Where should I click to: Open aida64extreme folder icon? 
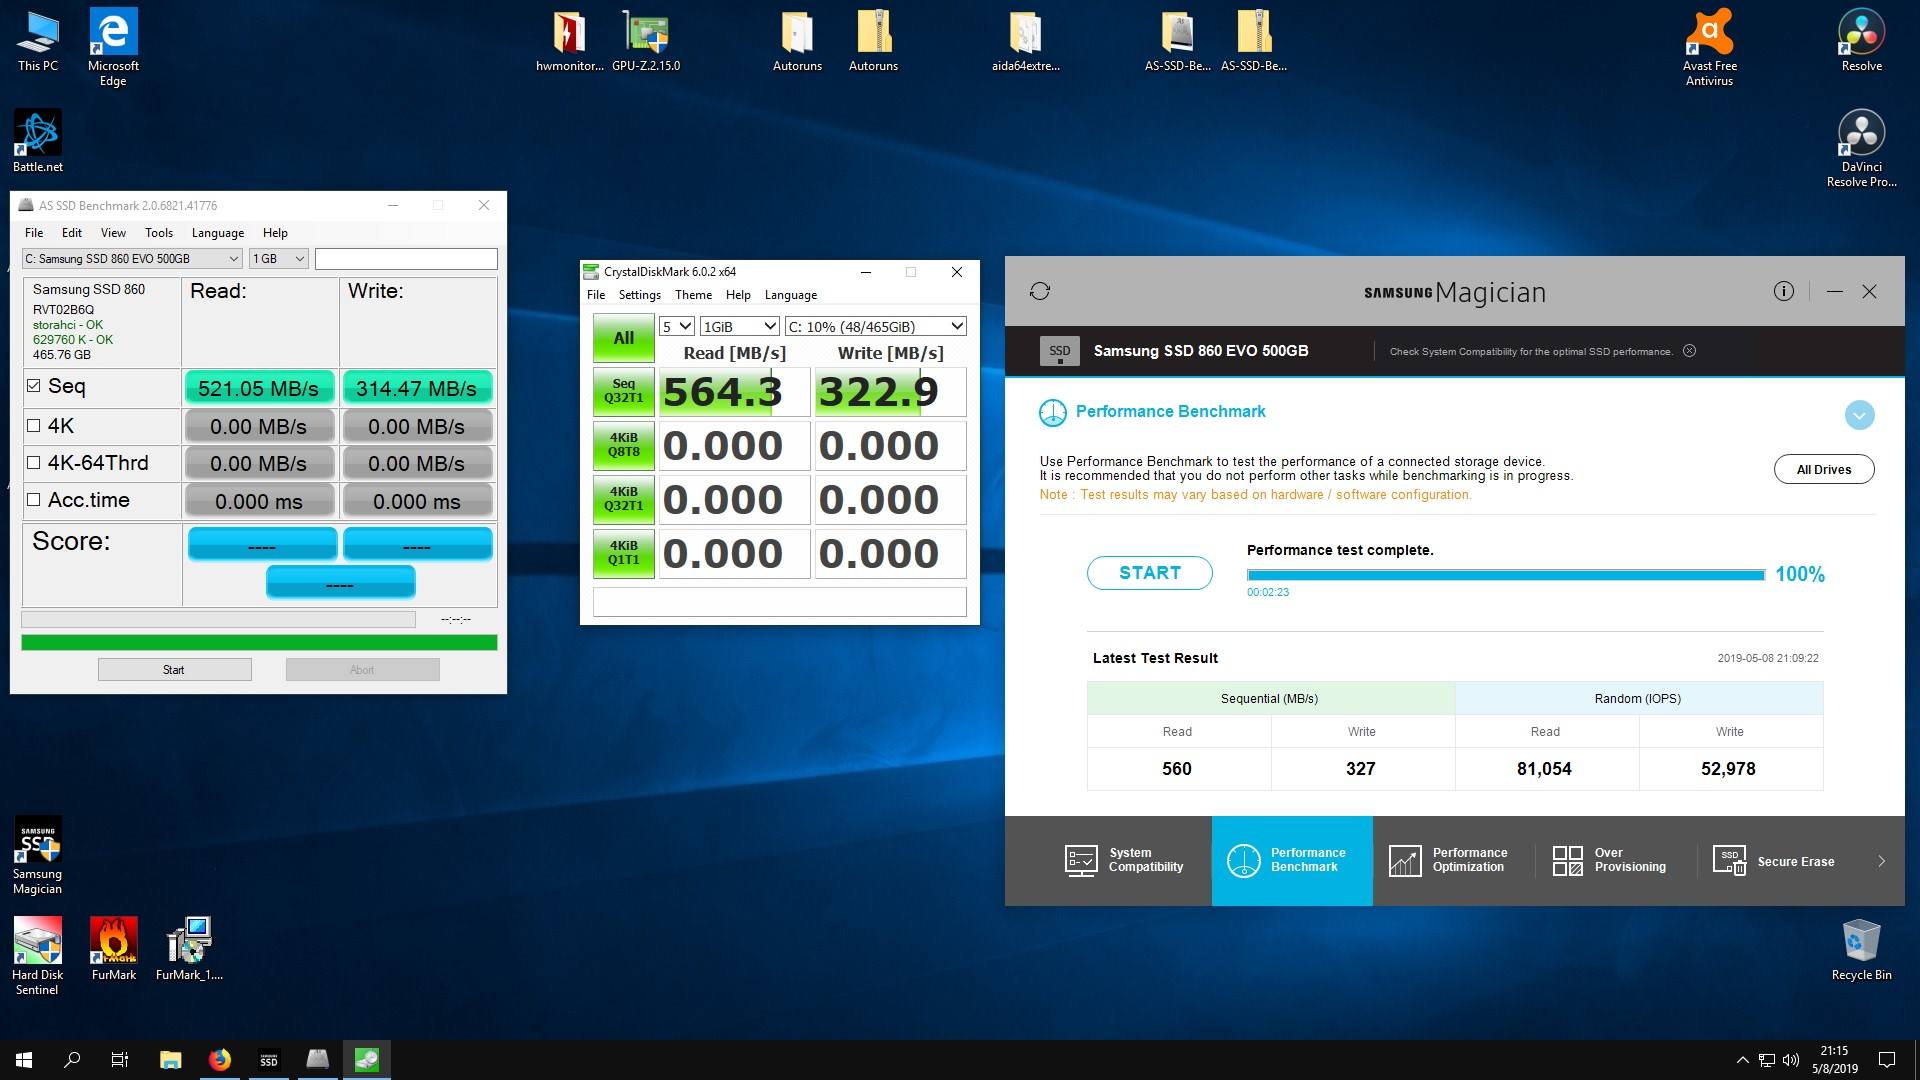coord(1026,41)
